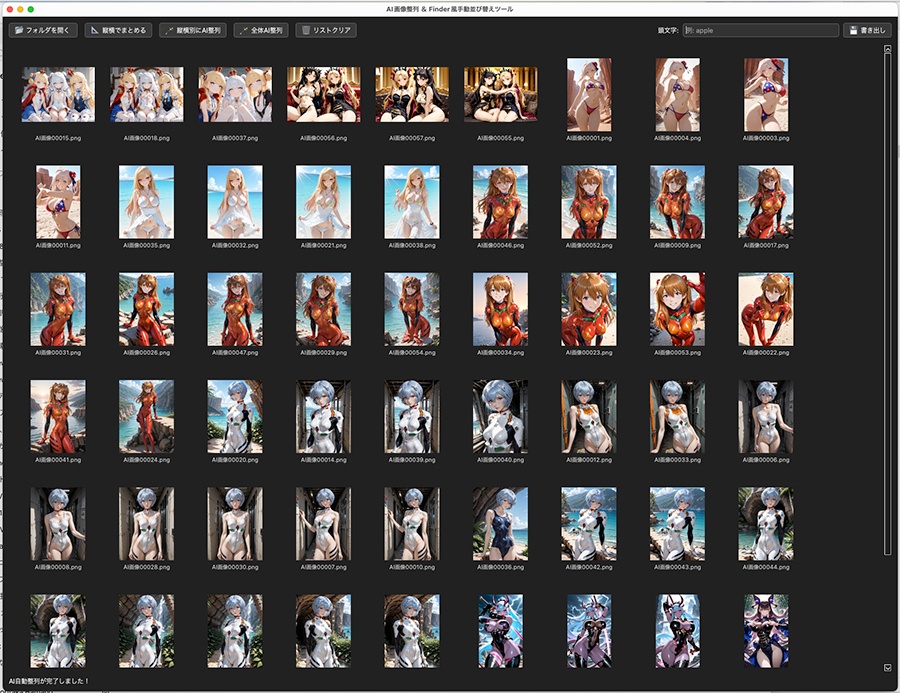Viewport: 900px width, 693px height.
Task: Clear the list with リストクリア
Action: pos(326,30)
